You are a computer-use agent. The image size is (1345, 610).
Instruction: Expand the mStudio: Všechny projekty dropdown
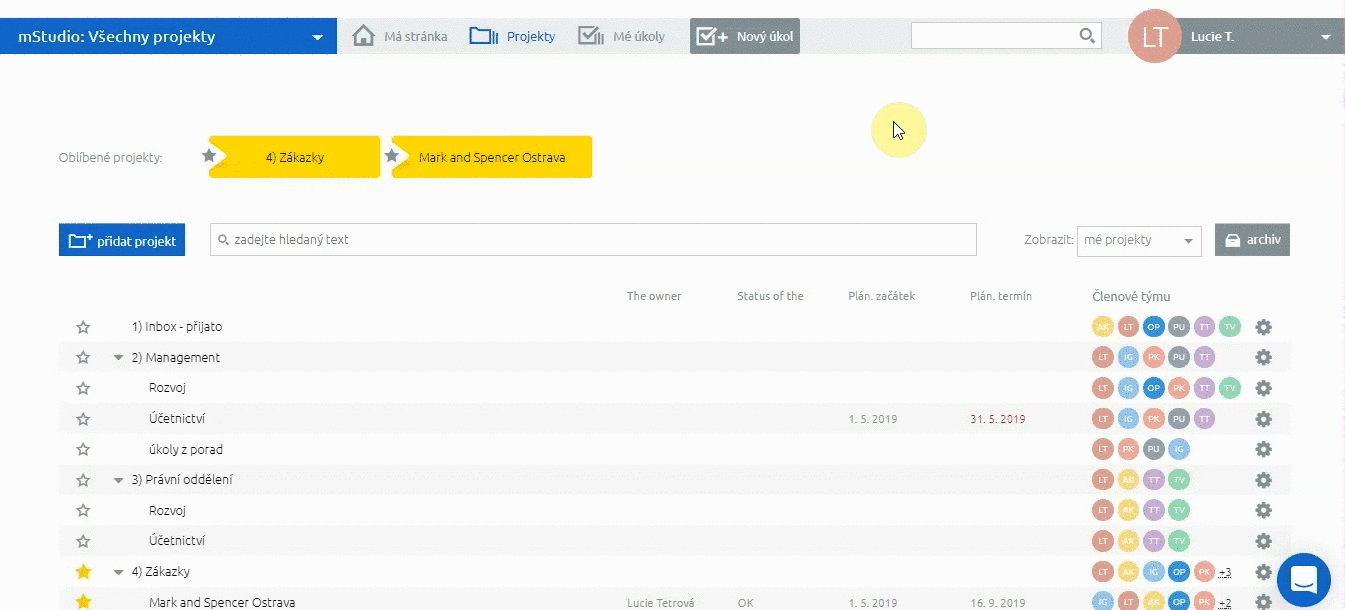coord(317,37)
